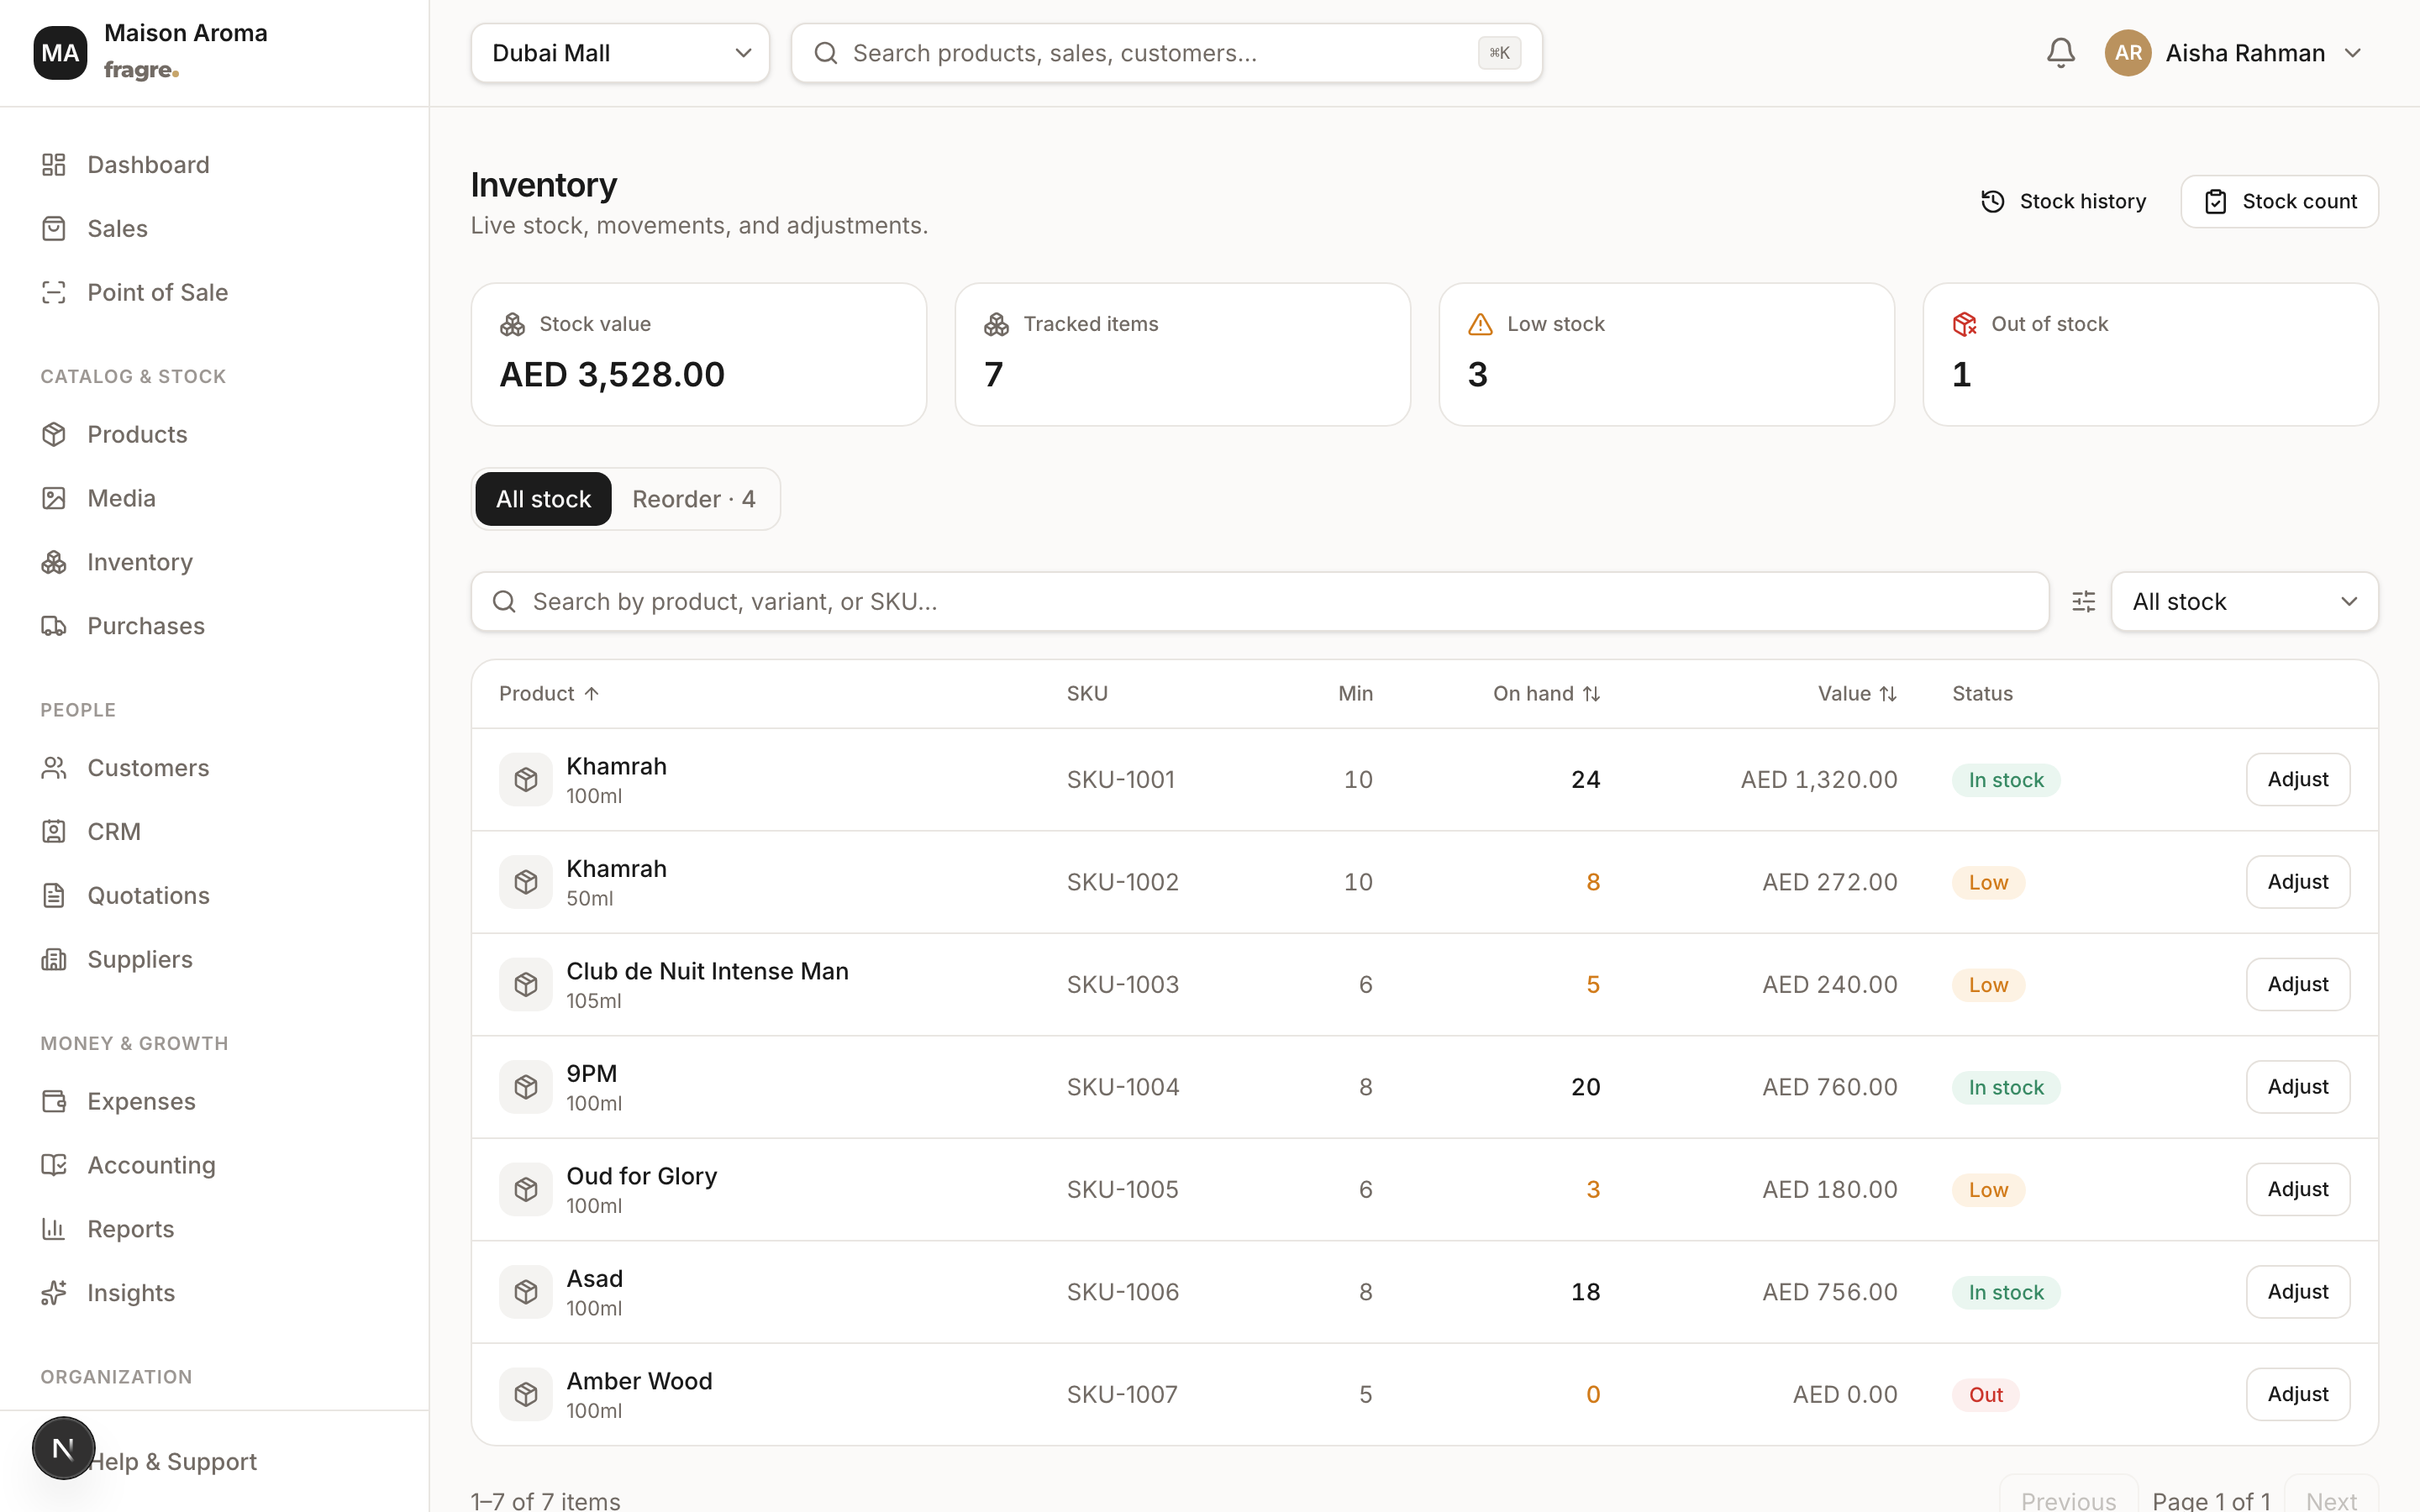
Task: Click the global search magnifier icon
Action: (x=826, y=53)
